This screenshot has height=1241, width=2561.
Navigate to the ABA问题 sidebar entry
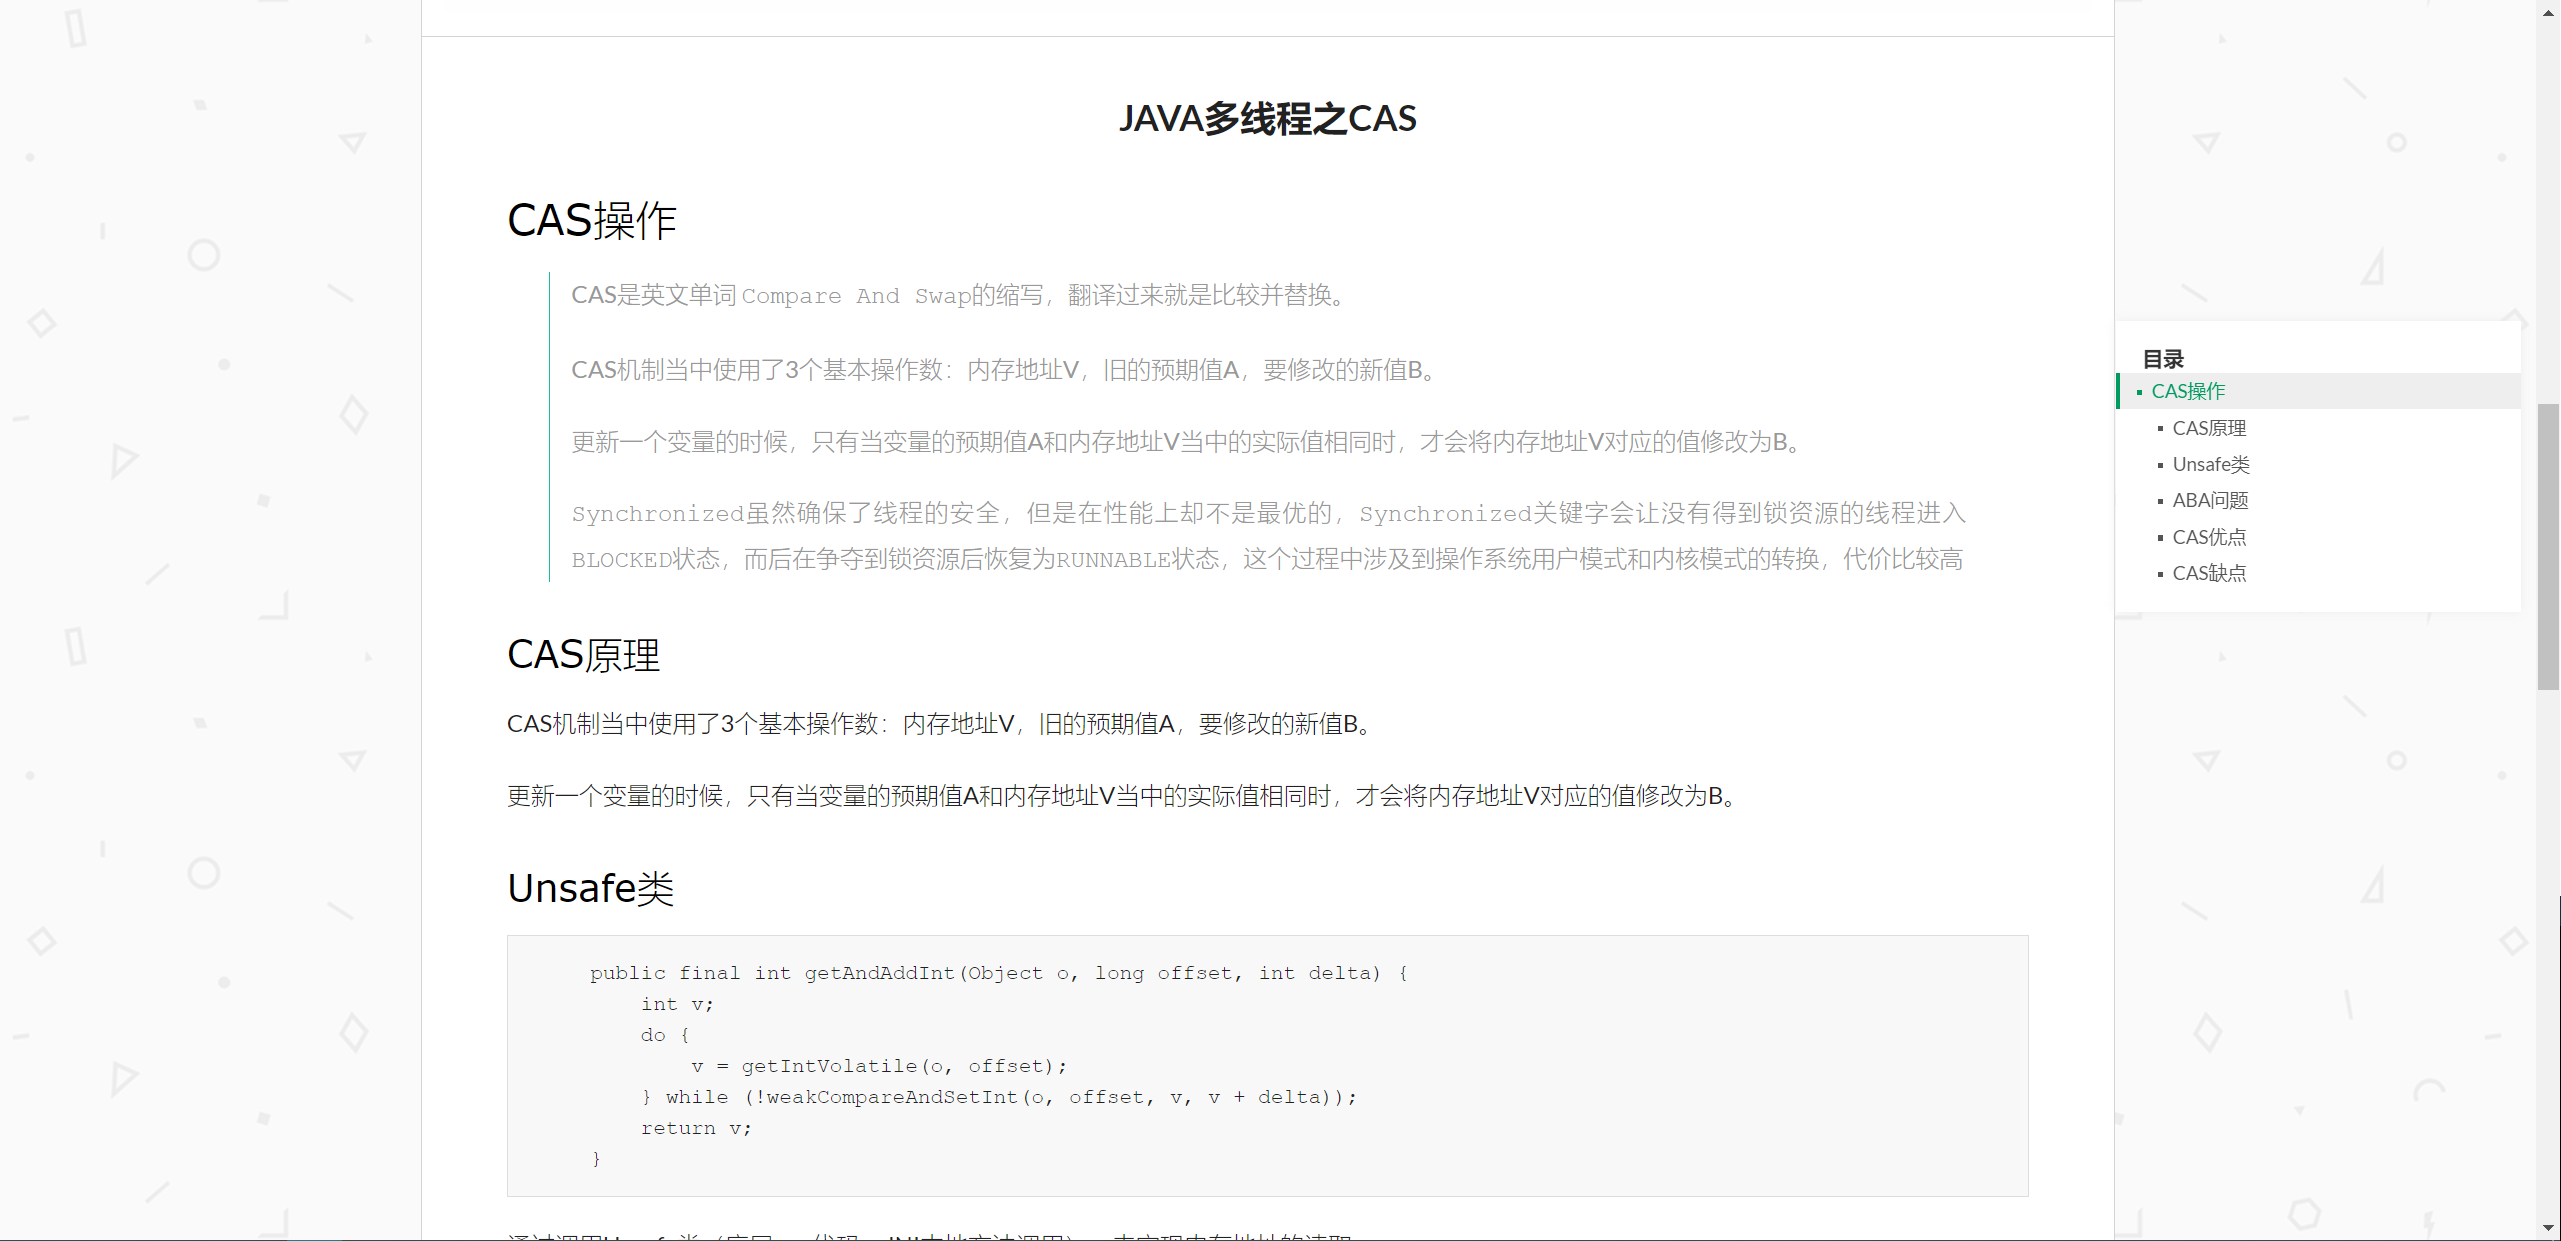[2210, 500]
